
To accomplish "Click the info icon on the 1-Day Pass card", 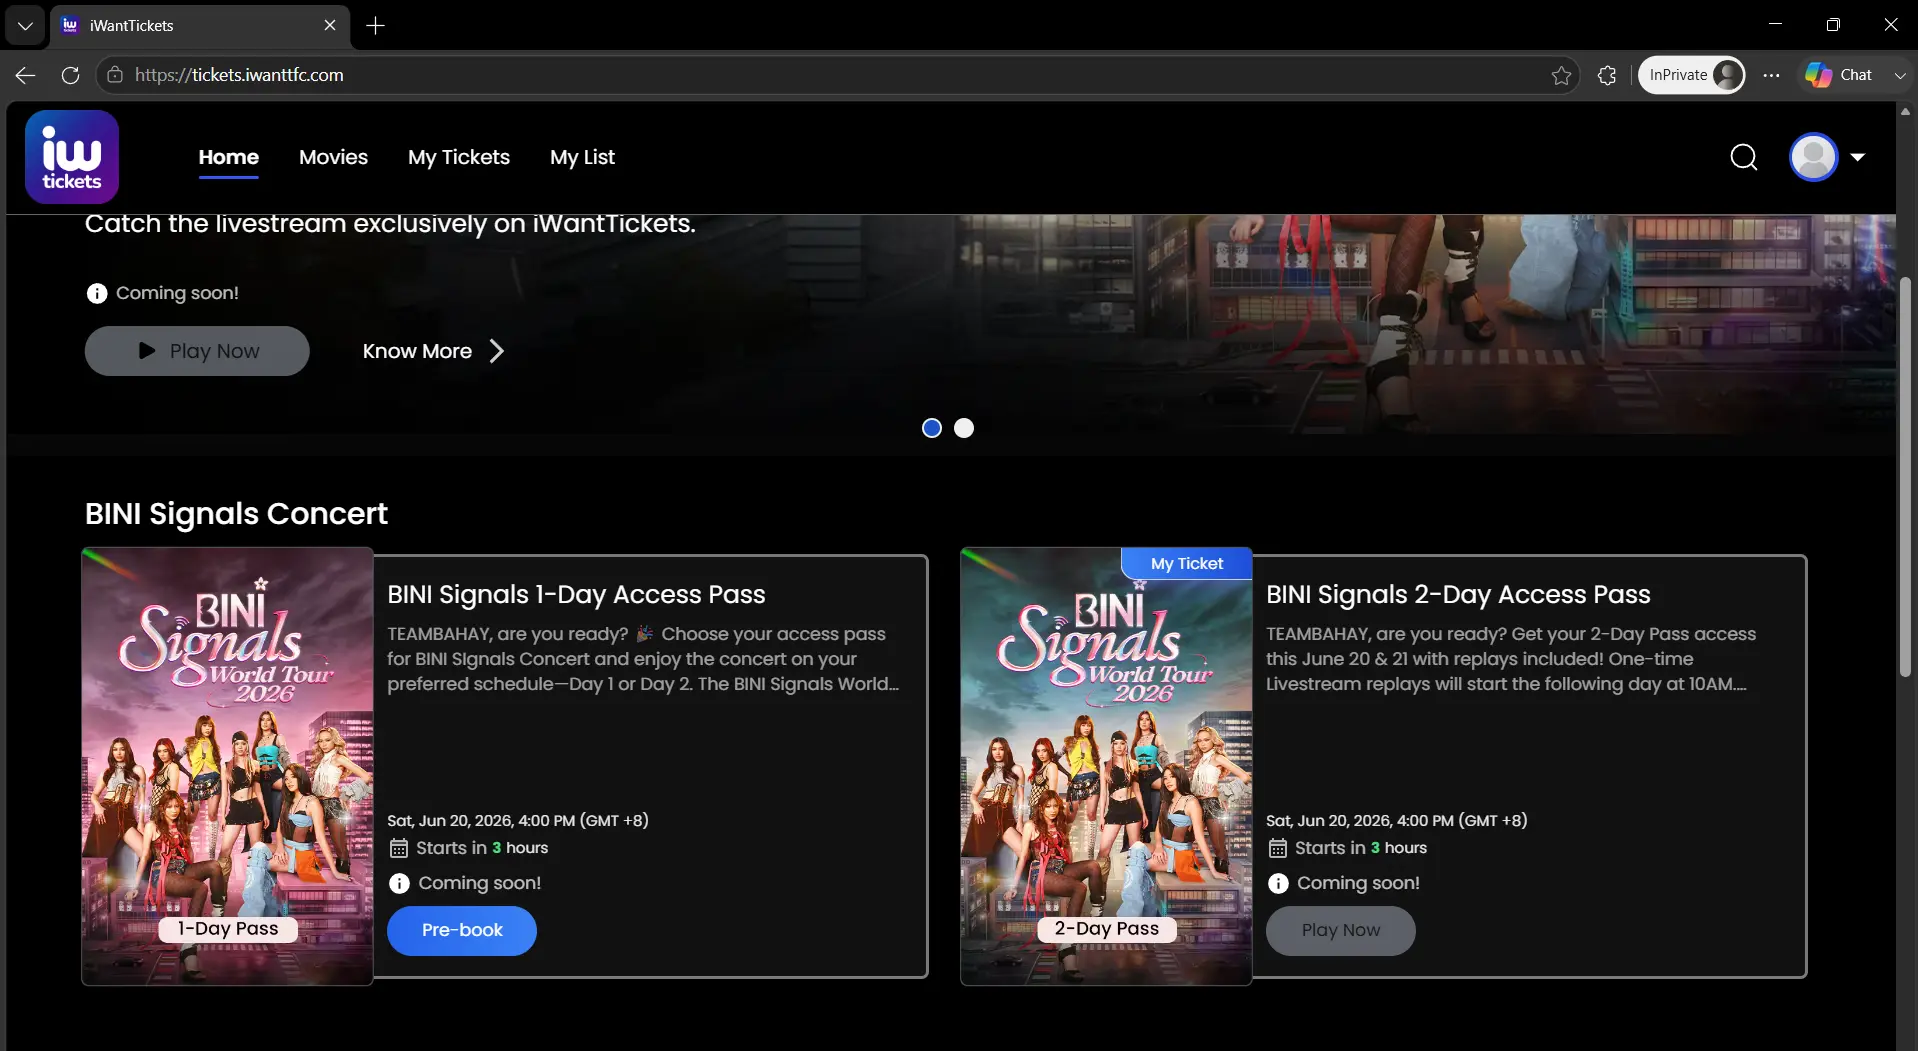I will pyautogui.click(x=399, y=883).
